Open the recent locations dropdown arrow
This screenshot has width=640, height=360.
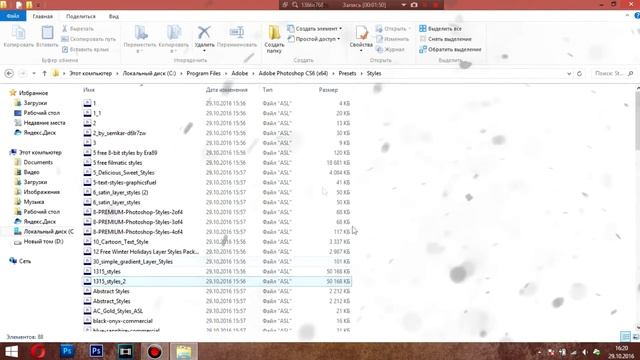coord(34,73)
